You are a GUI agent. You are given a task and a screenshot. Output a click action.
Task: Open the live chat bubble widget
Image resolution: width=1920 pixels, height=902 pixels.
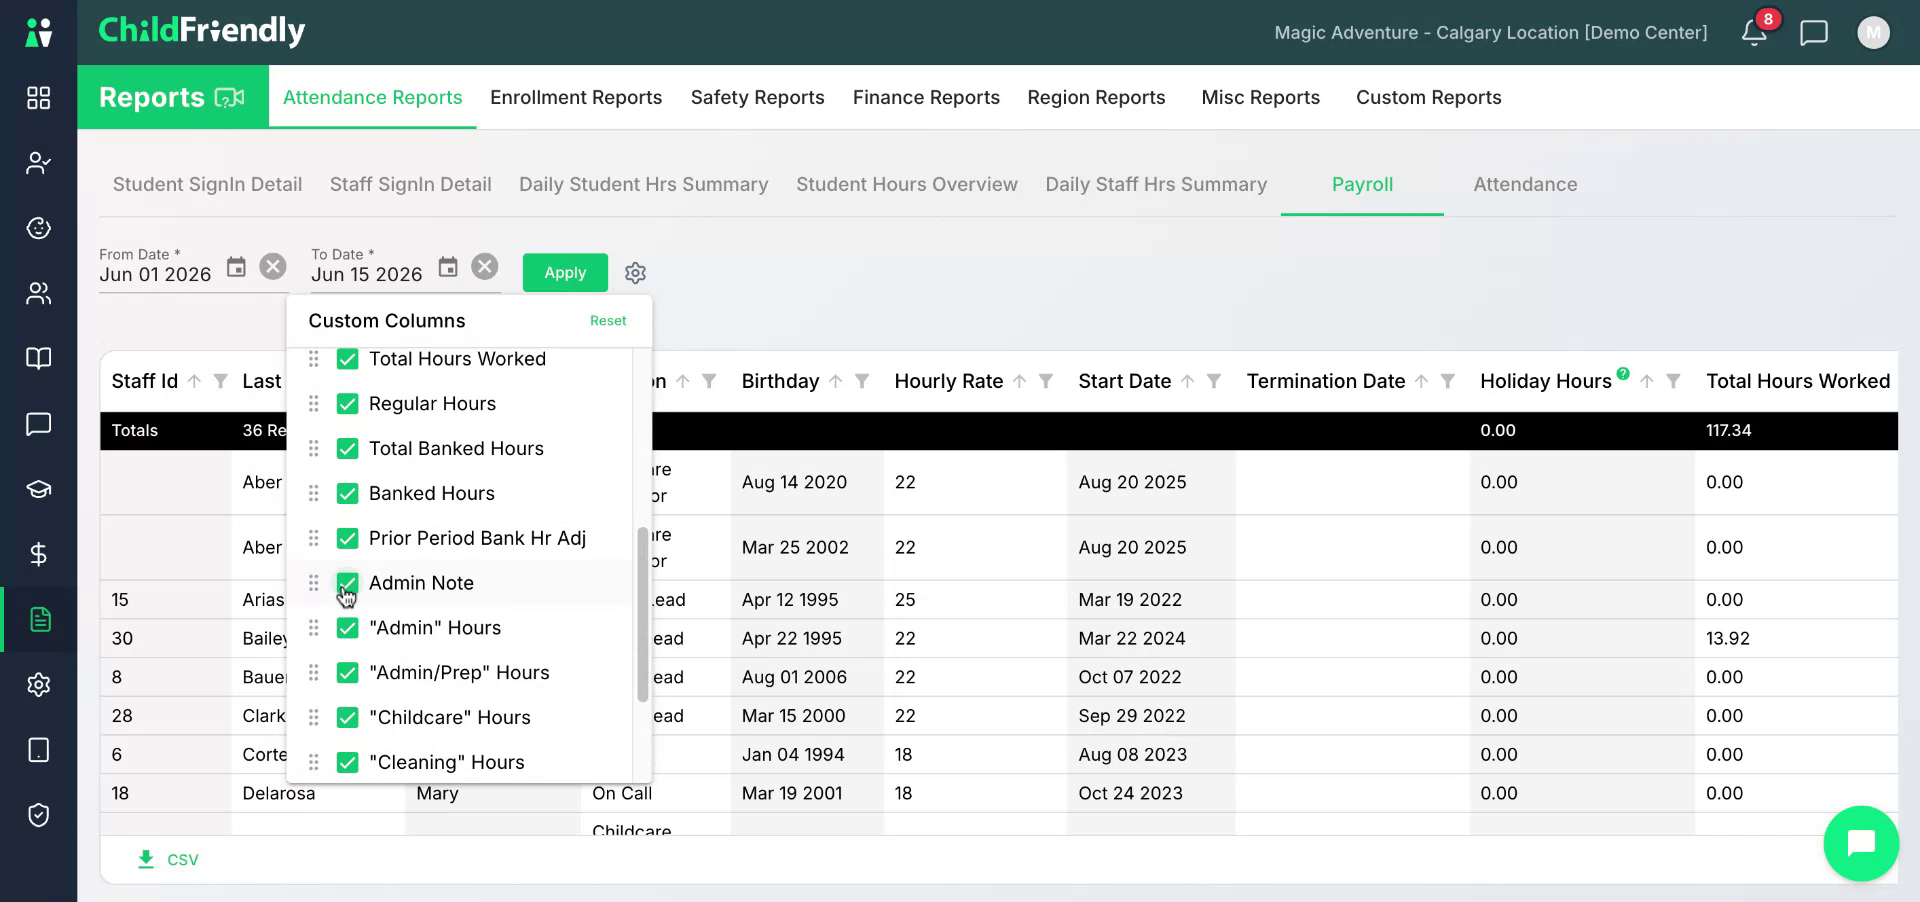point(1860,843)
